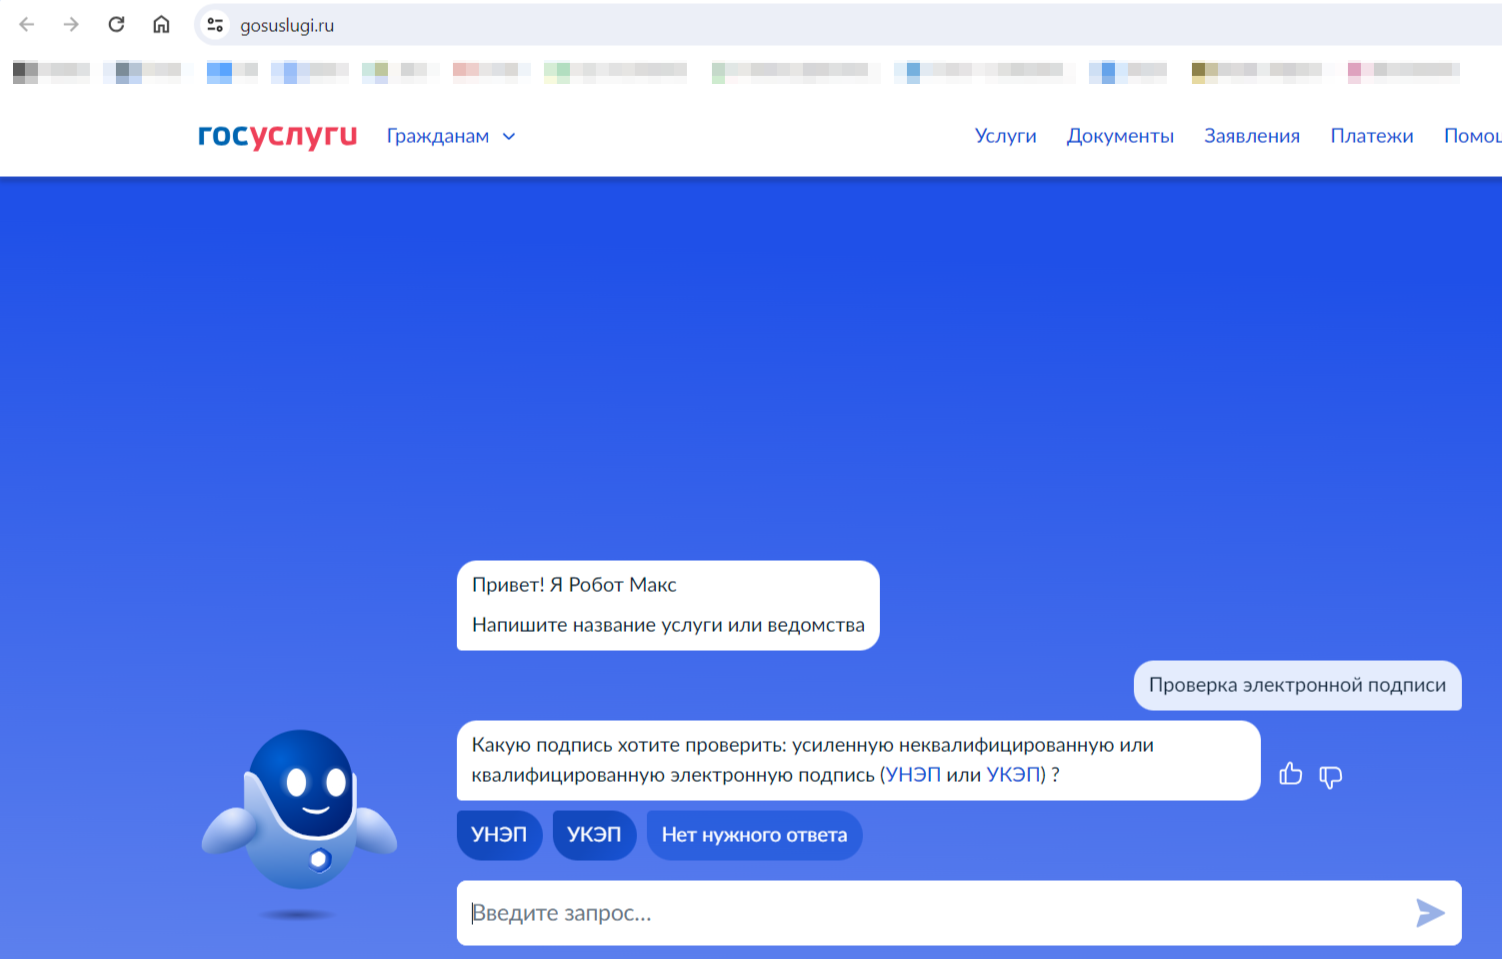
Task: Reload the page with refresh icon
Action: coord(116,25)
